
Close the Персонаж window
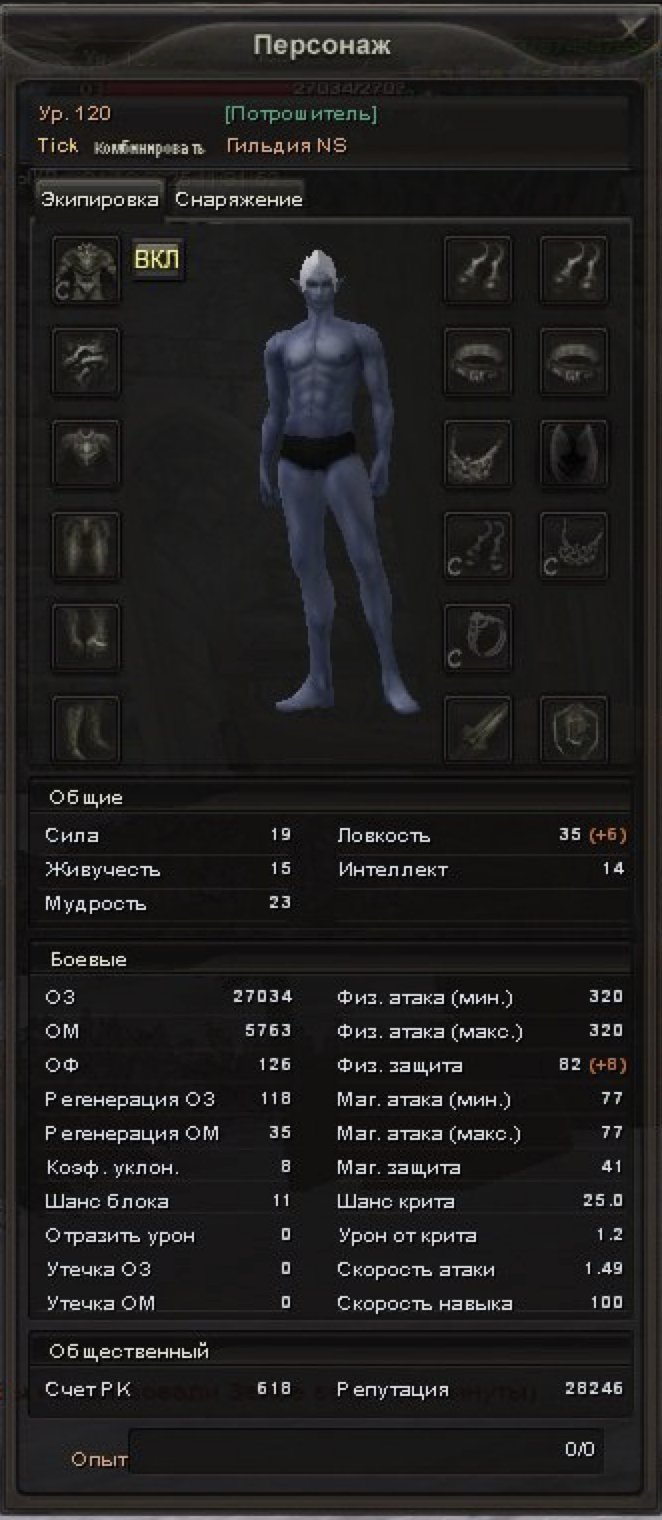click(x=632, y=27)
